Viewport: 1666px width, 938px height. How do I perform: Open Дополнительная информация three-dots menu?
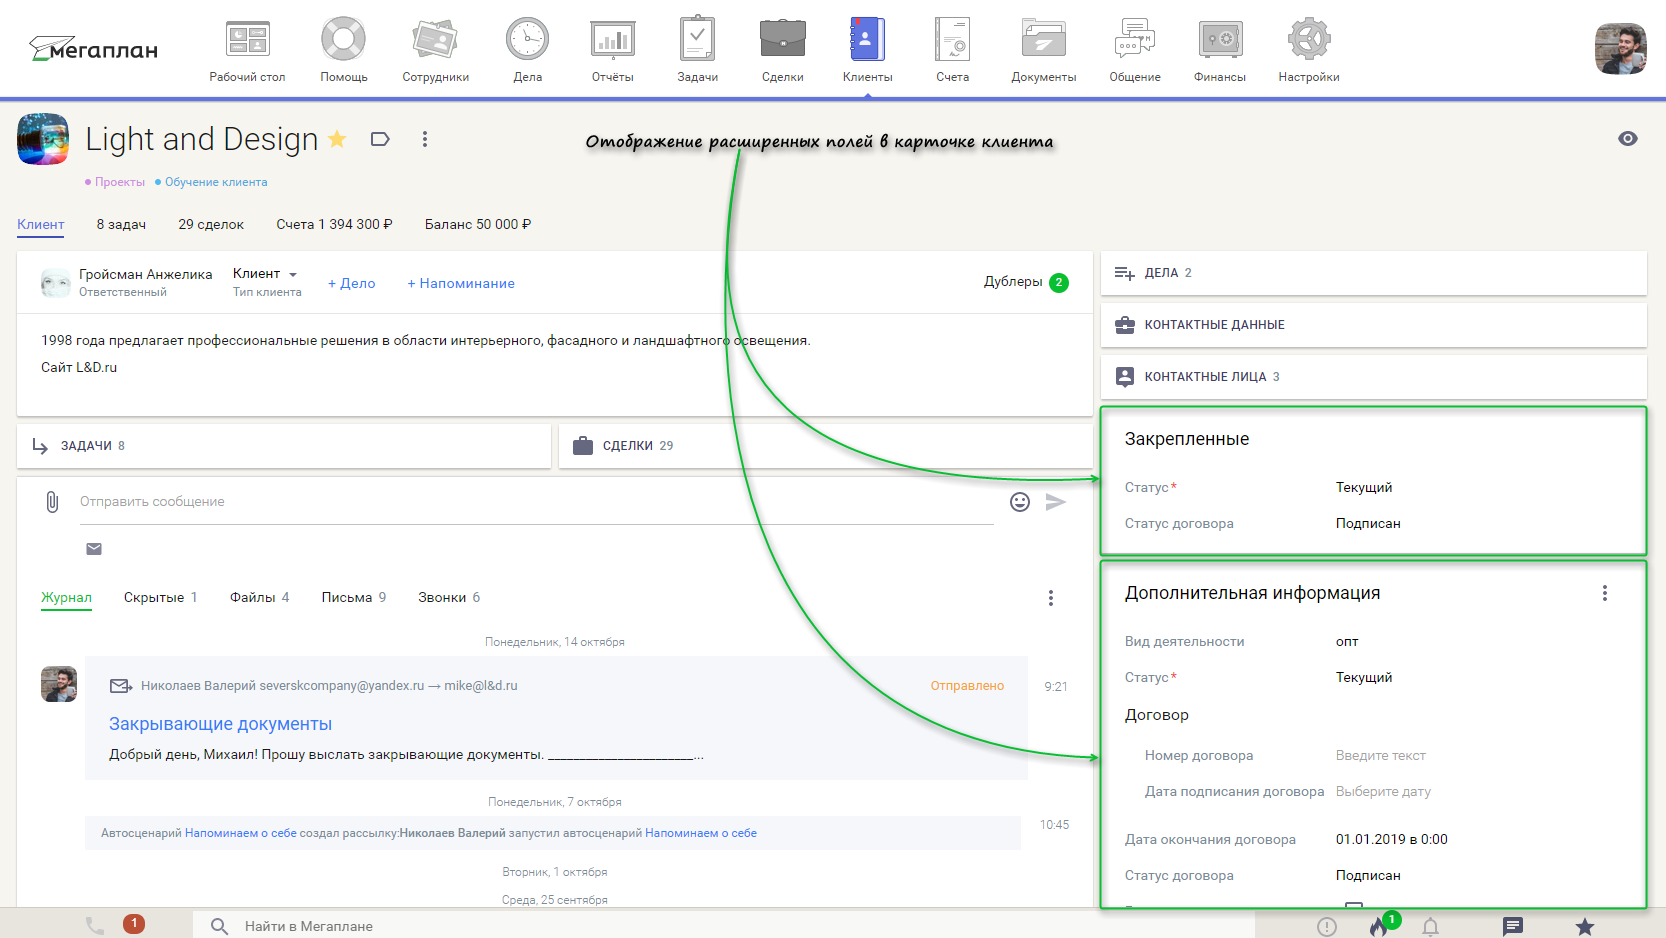(1605, 593)
